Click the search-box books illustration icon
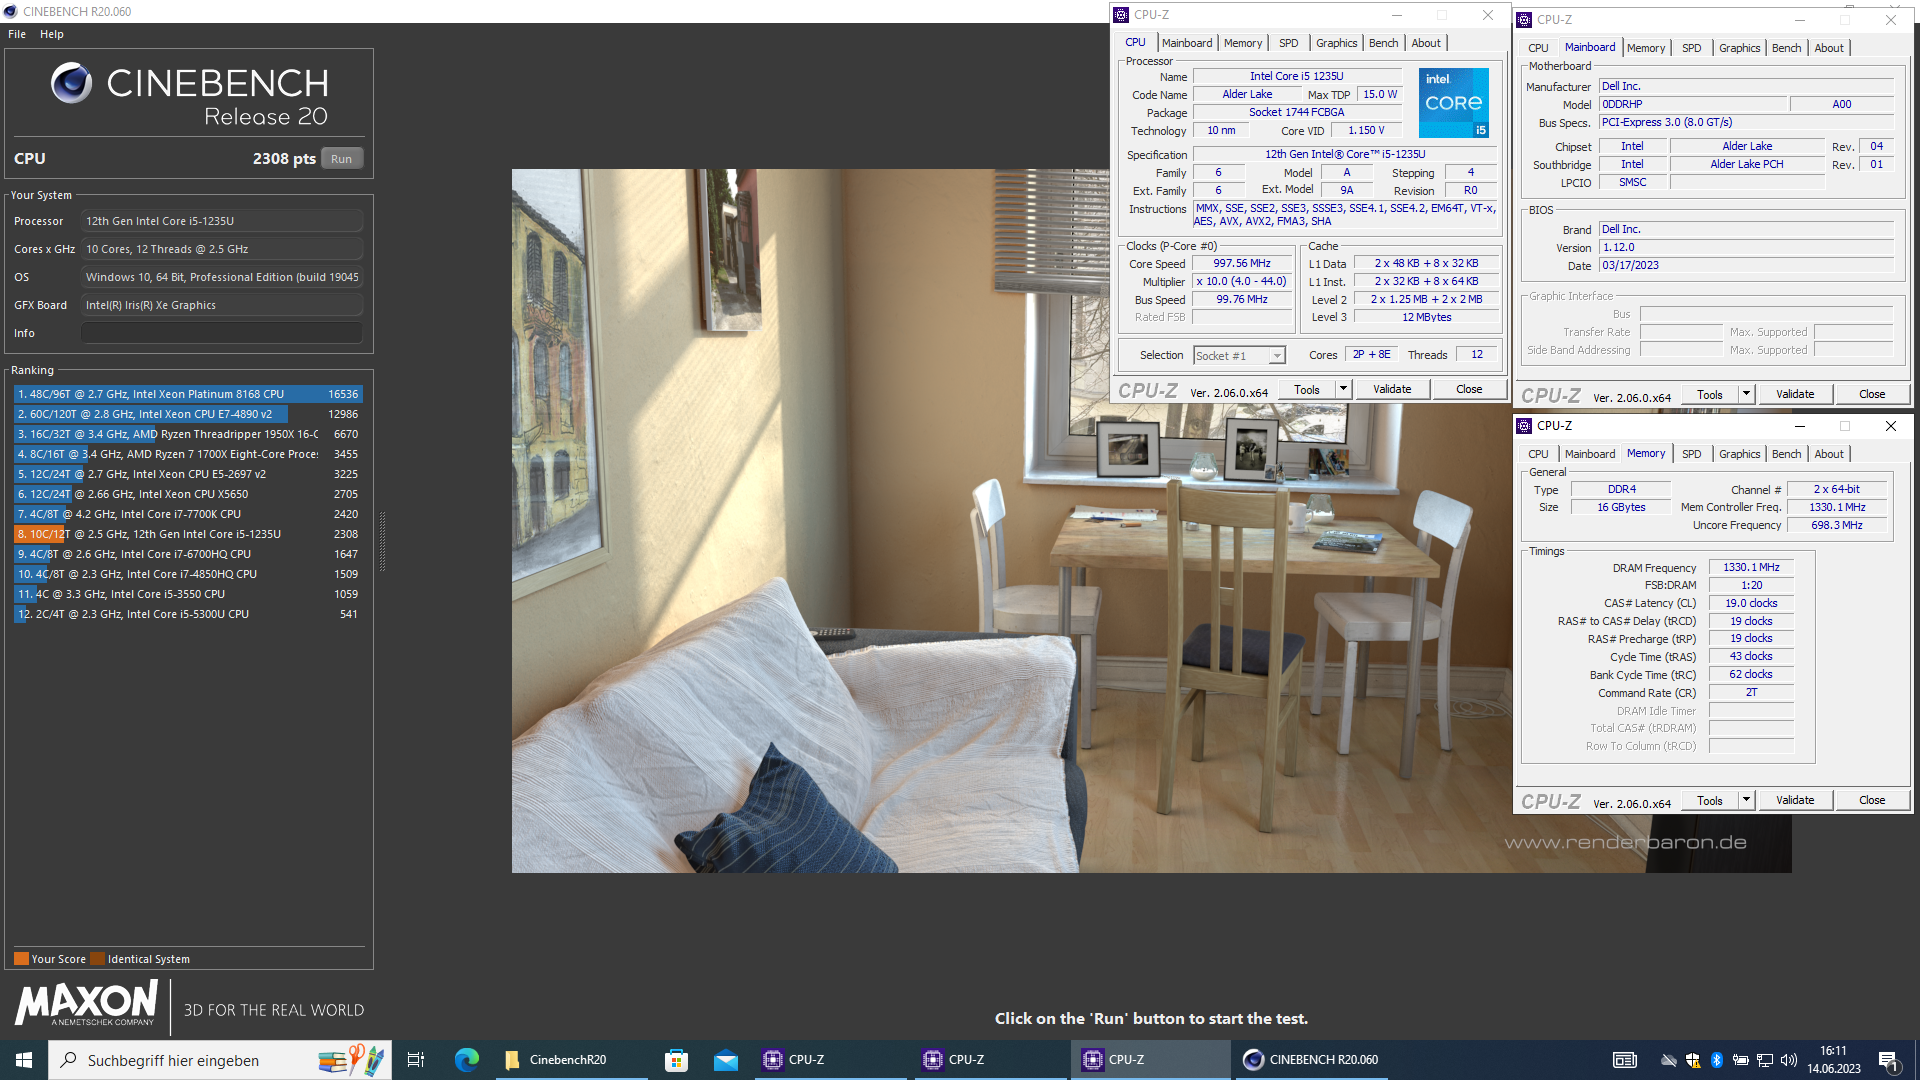The width and height of the screenshot is (1920, 1080). point(350,1060)
